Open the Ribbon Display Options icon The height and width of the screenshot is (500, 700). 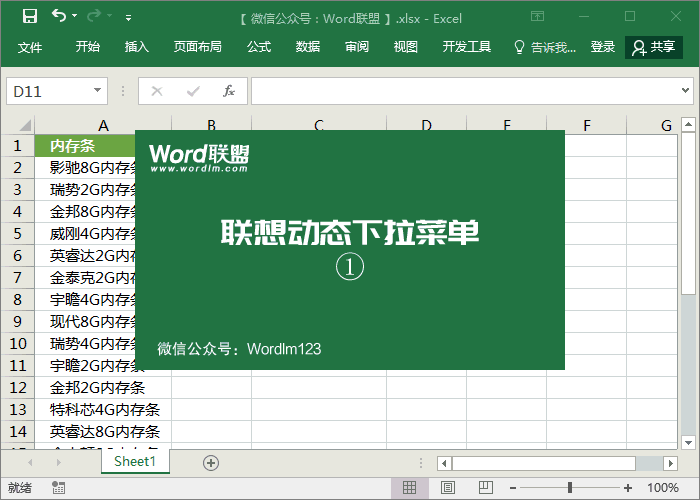538,17
